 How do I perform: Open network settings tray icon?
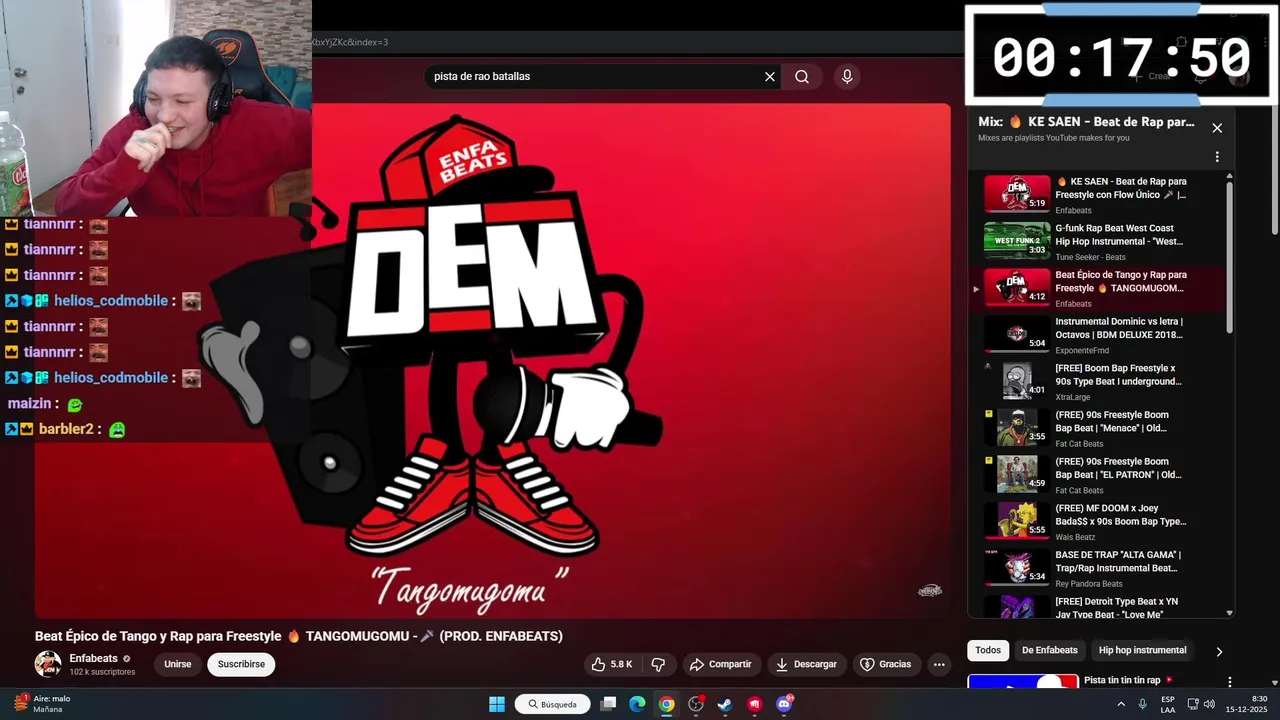tap(1193, 704)
